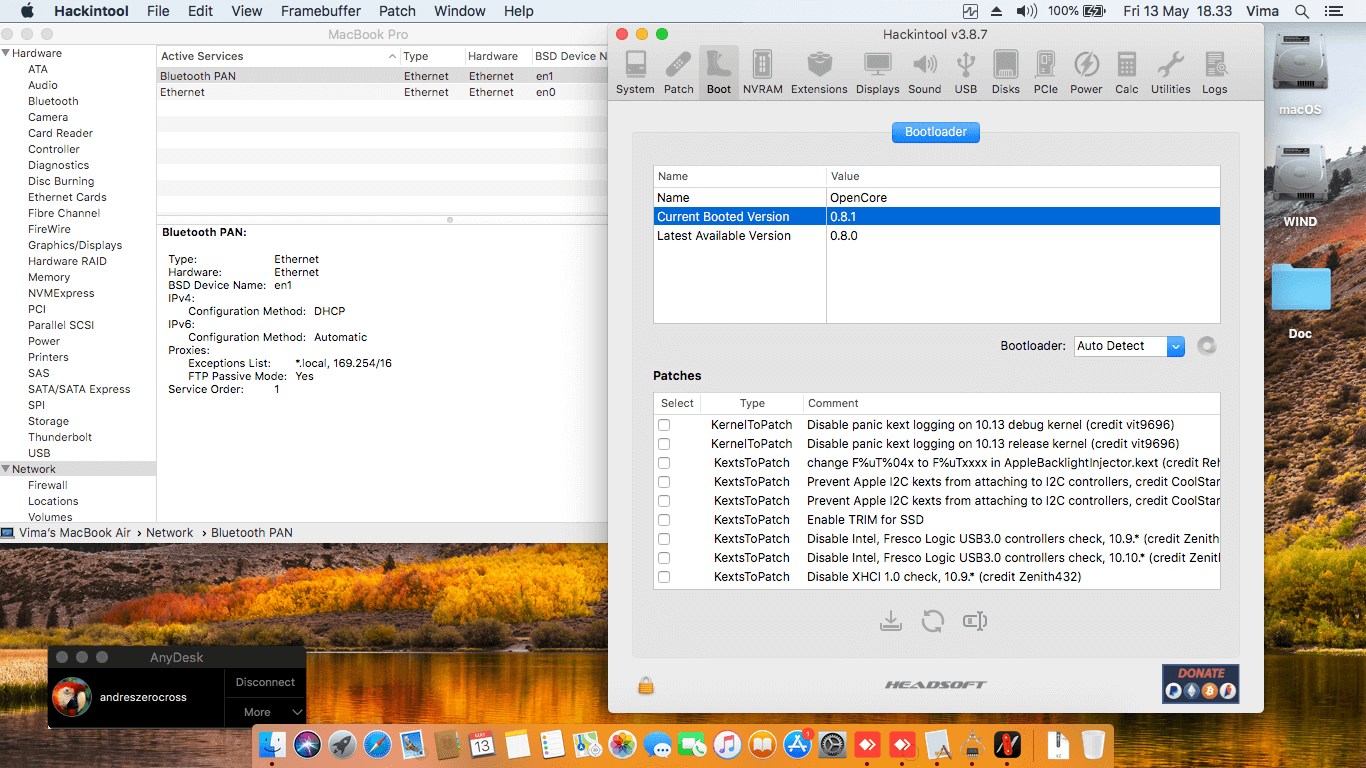Select the NVRAM toolbar icon
Viewport: 1366px width, 768px height.
tap(763, 72)
